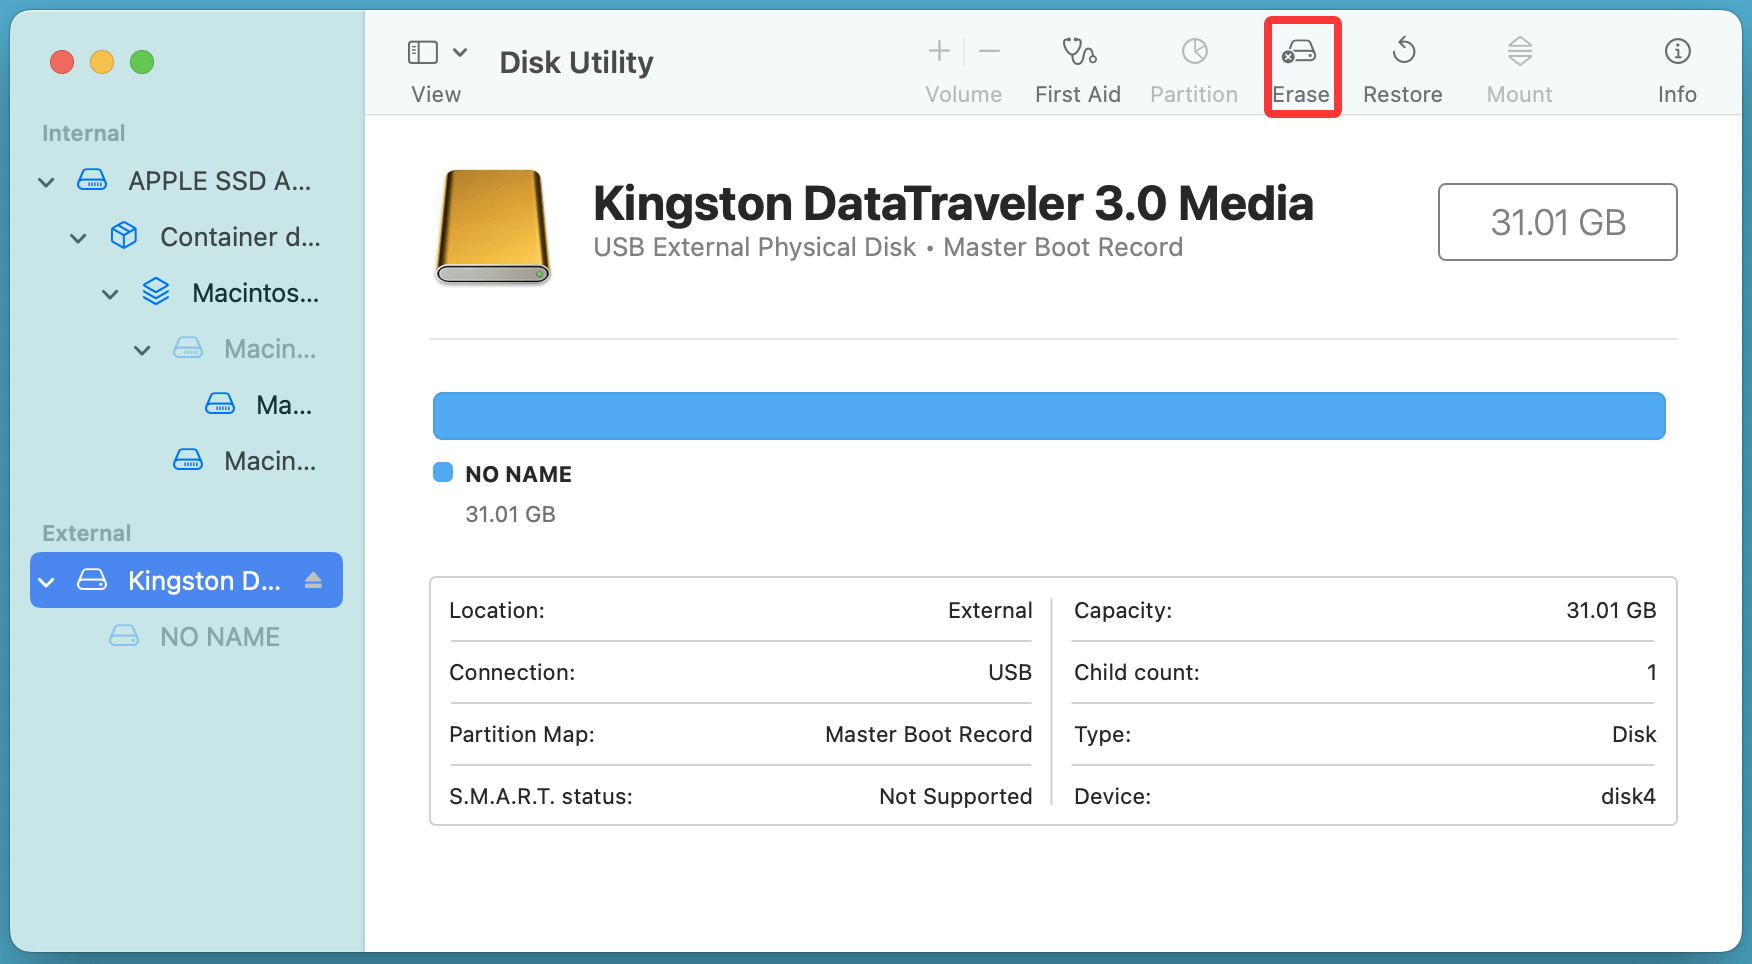The height and width of the screenshot is (964, 1752).
Task: Open the Restore tool
Action: tap(1403, 65)
